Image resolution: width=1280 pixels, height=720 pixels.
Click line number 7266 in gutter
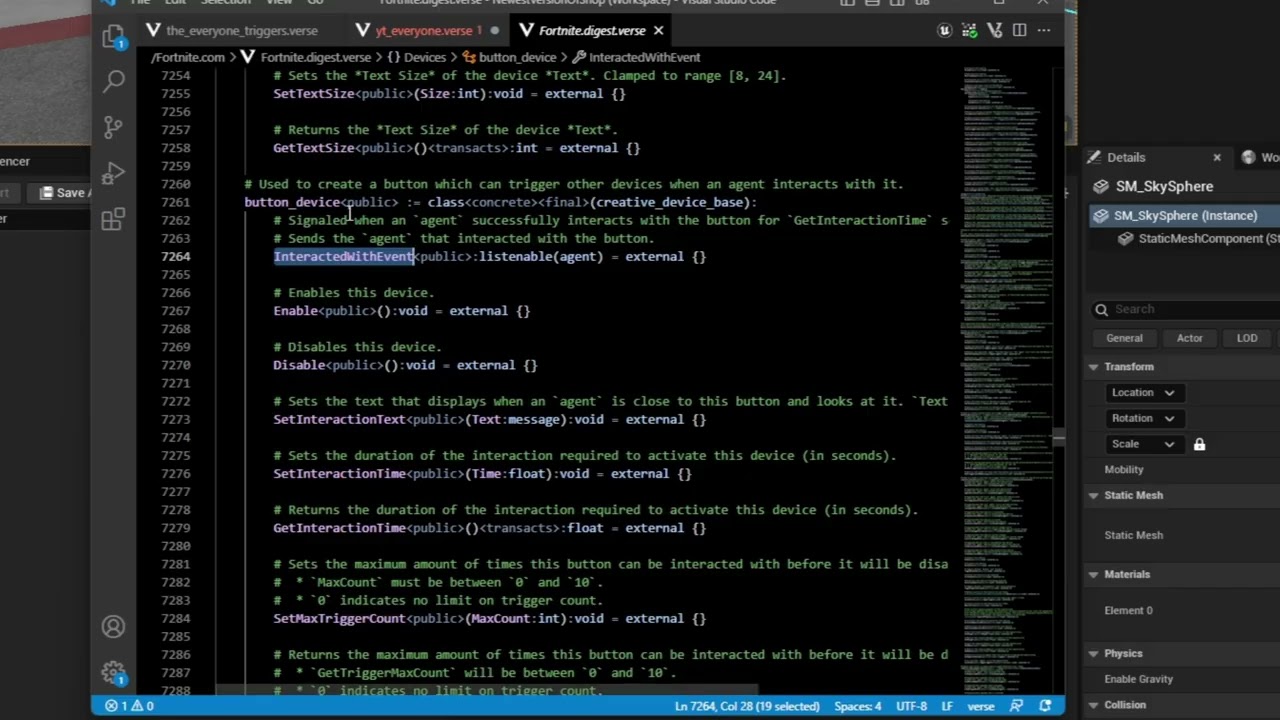175,293
